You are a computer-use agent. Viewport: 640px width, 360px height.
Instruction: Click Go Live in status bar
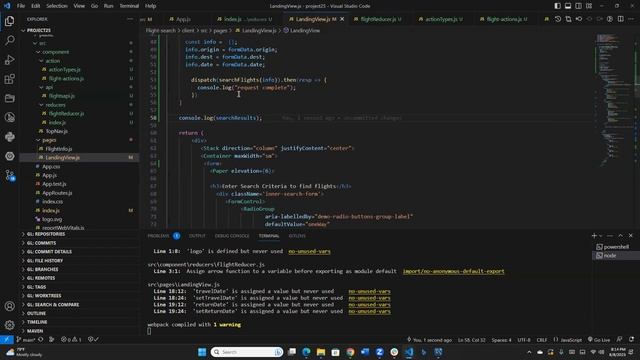click(x=599, y=340)
